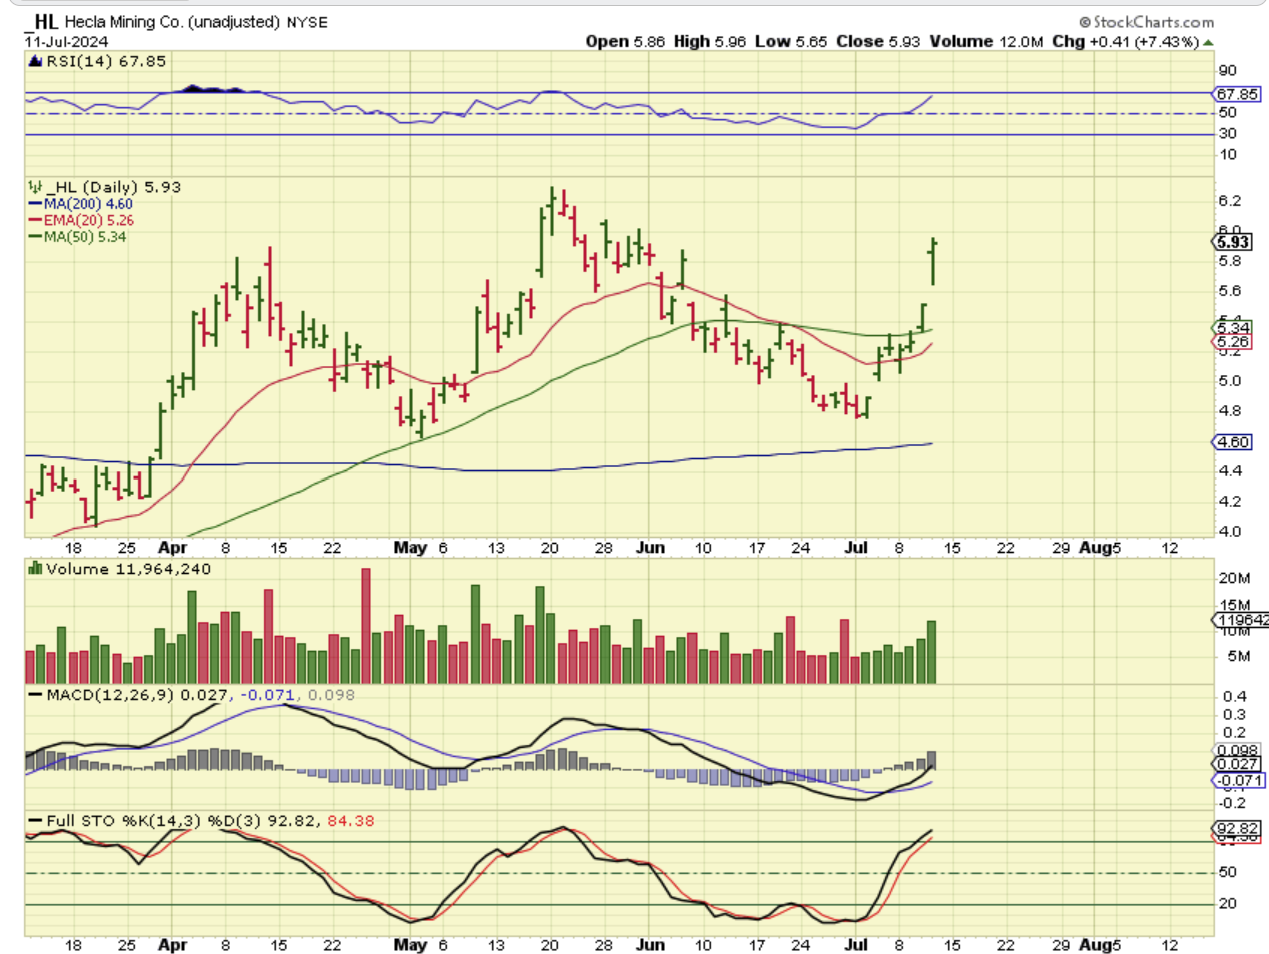Click the Full STO legend line marker

tap(35, 821)
